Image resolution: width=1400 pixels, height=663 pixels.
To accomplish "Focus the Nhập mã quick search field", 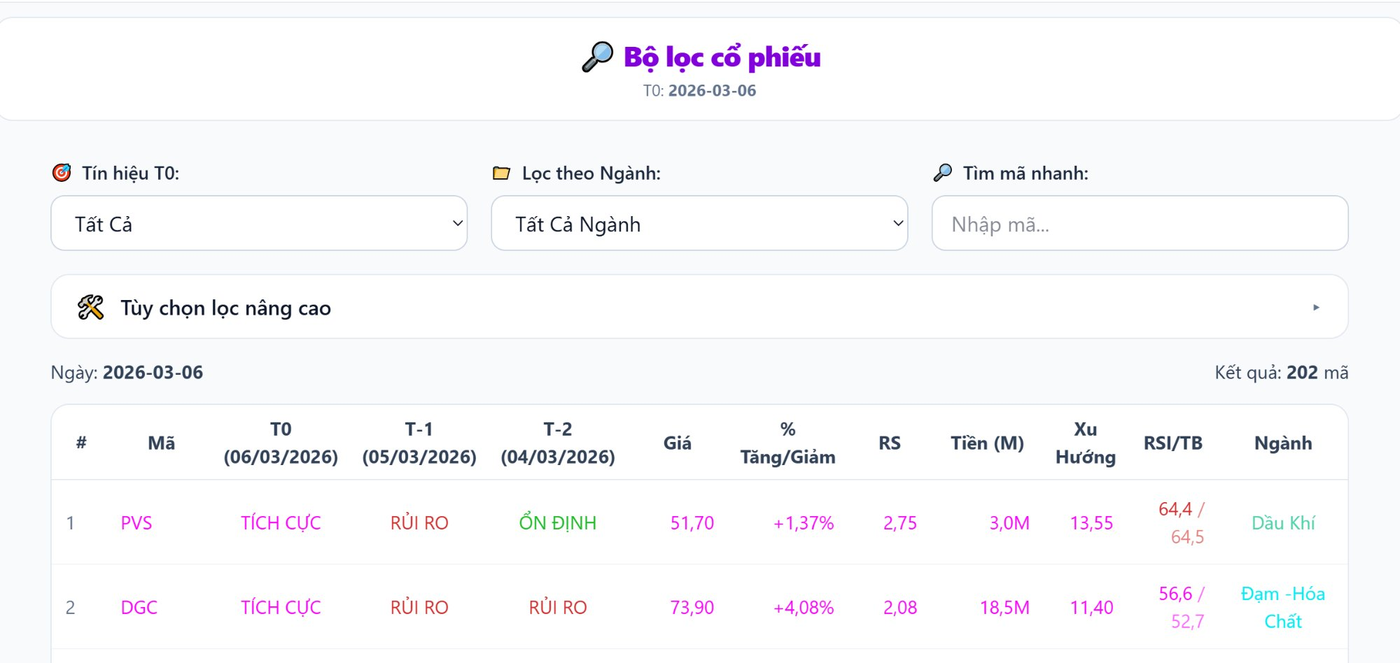I will 1139,223.
